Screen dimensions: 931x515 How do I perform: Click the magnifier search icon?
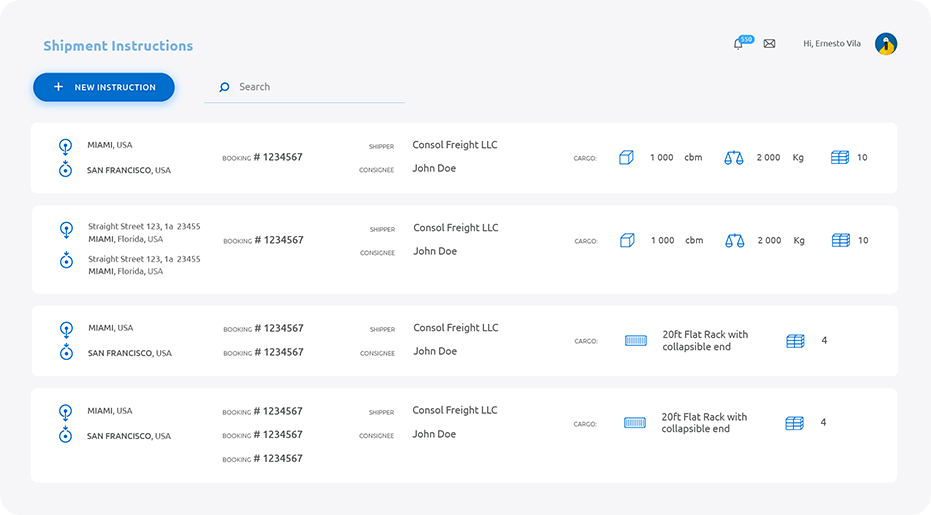tap(224, 87)
